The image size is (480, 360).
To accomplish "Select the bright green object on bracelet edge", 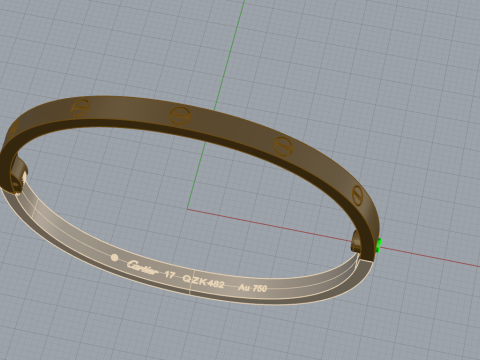I will (x=378, y=246).
